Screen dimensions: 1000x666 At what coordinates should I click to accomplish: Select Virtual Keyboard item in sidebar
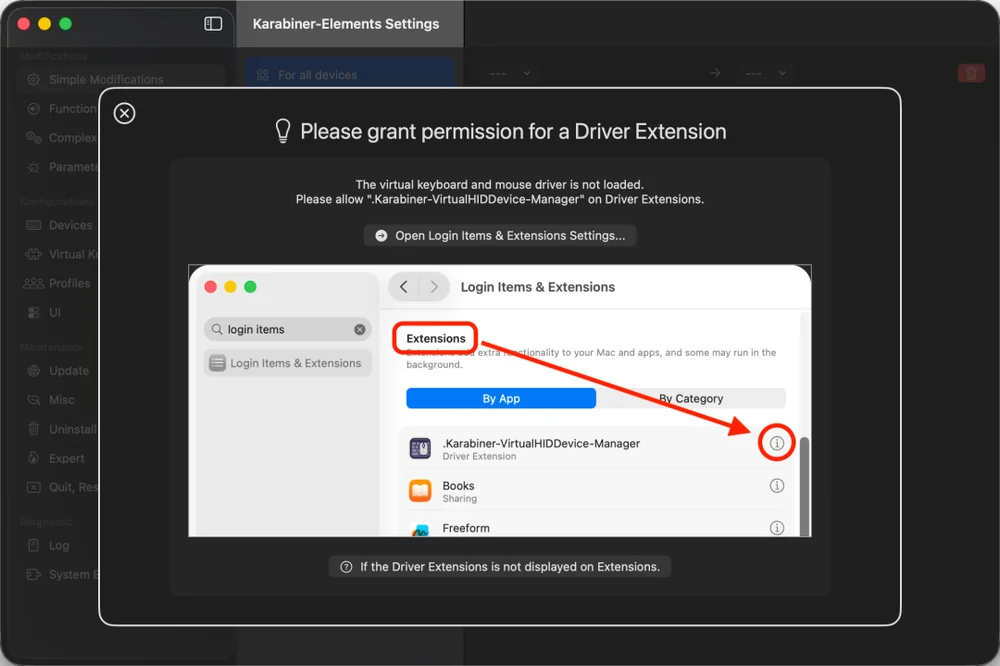pos(62,254)
